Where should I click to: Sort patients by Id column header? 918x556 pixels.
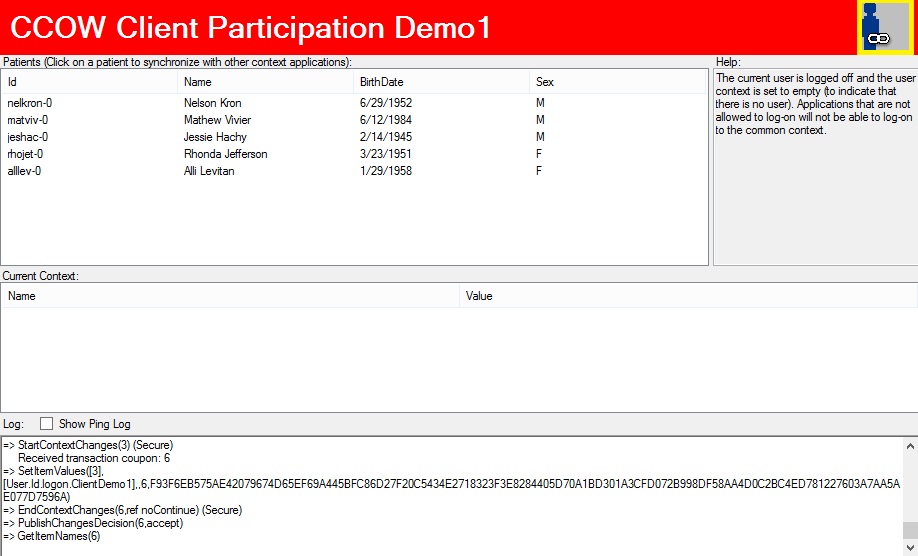point(90,82)
